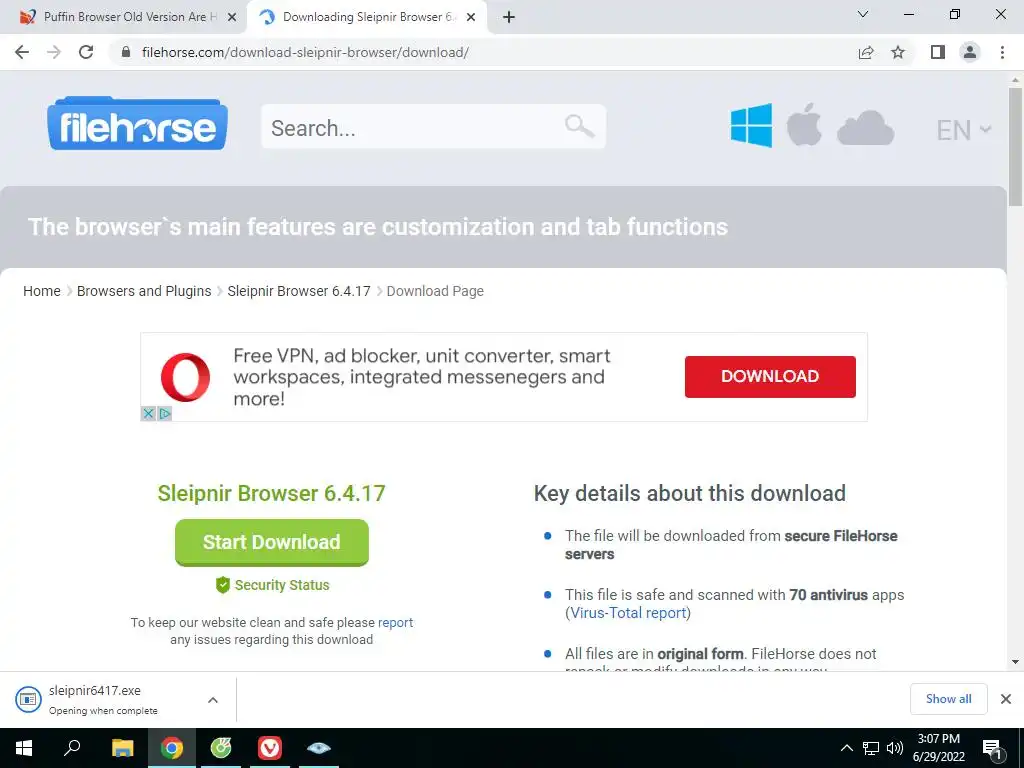Open Windows Start menu

point(24,748)
